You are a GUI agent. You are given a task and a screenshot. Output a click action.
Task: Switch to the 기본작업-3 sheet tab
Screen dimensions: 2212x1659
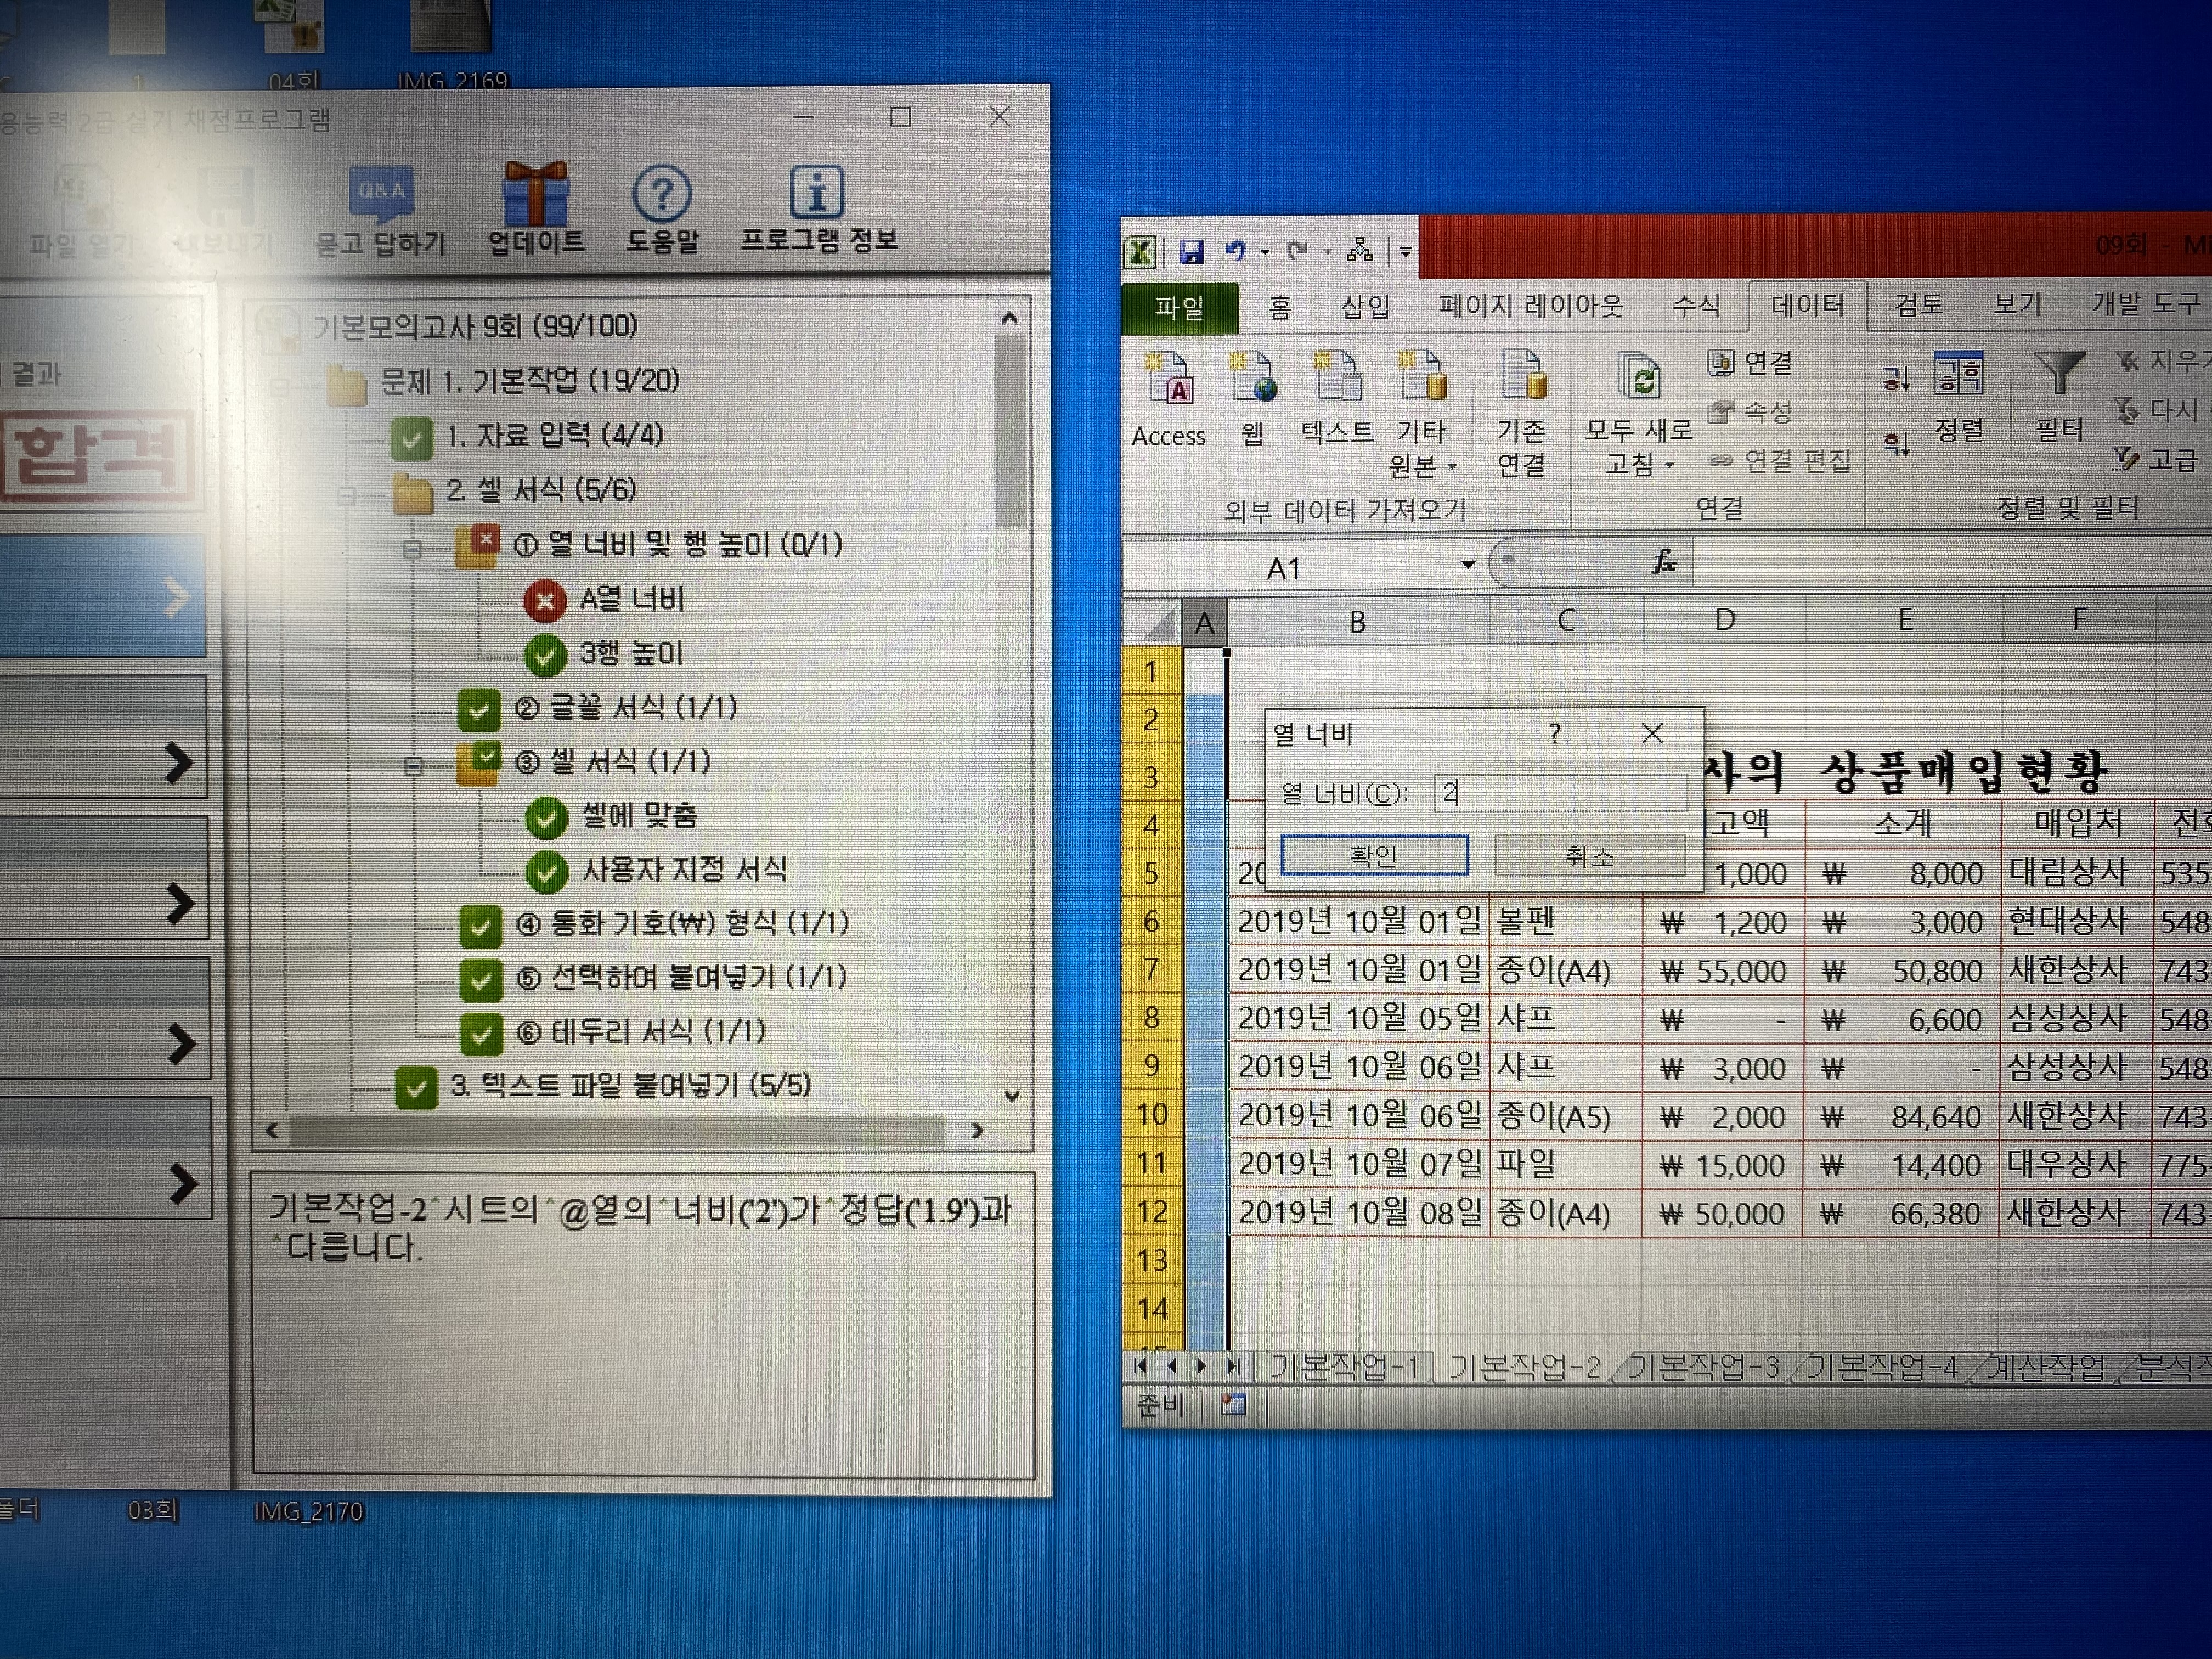1703,1367
